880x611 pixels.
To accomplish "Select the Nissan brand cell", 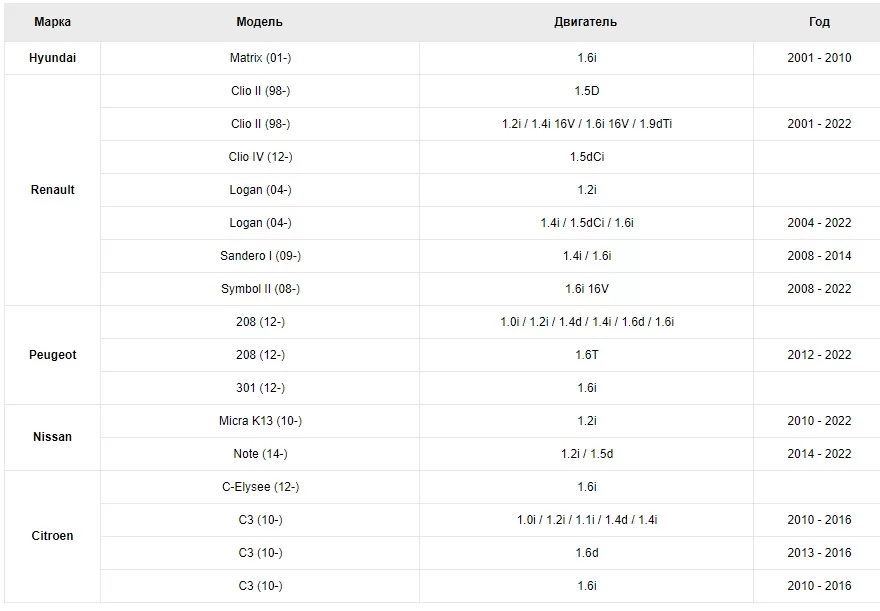I will 52,437.
